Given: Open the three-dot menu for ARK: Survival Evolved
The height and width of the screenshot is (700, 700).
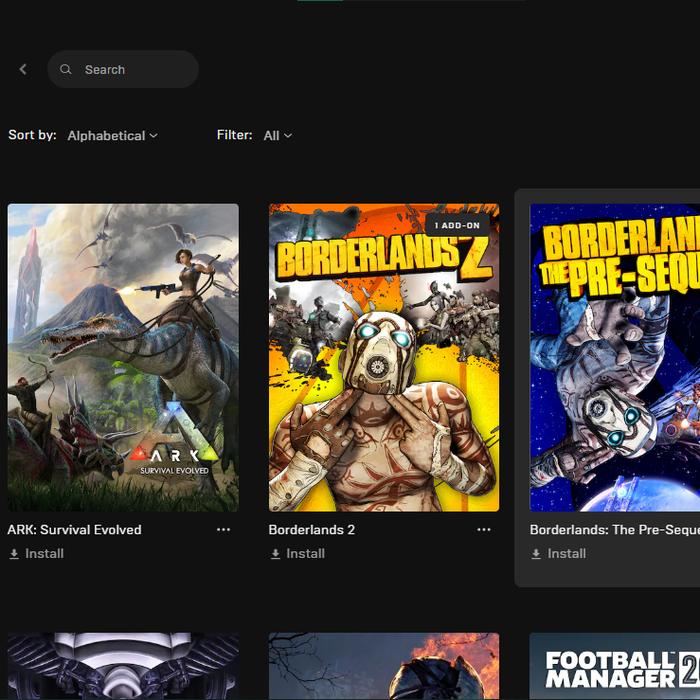Looking at the screenshot, I should (x=223, y=530).
